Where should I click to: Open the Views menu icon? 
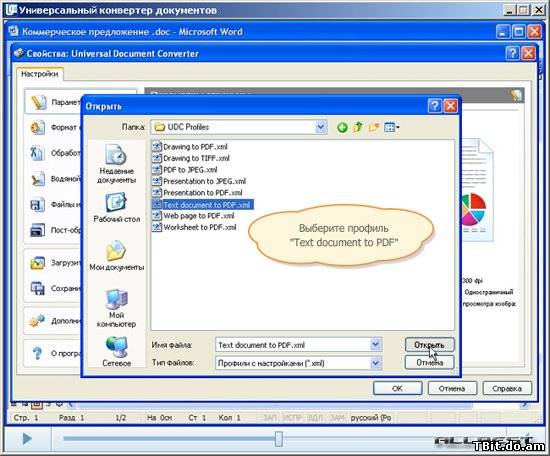coord(392,127)
